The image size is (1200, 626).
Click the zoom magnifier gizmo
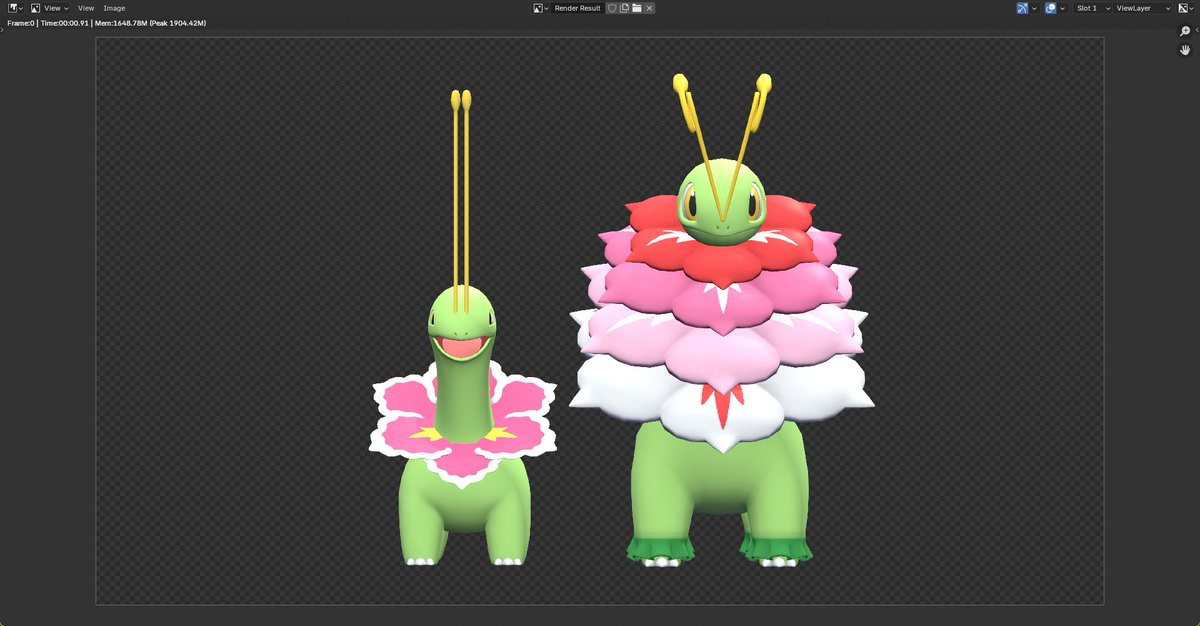[x=1185, y=31]
